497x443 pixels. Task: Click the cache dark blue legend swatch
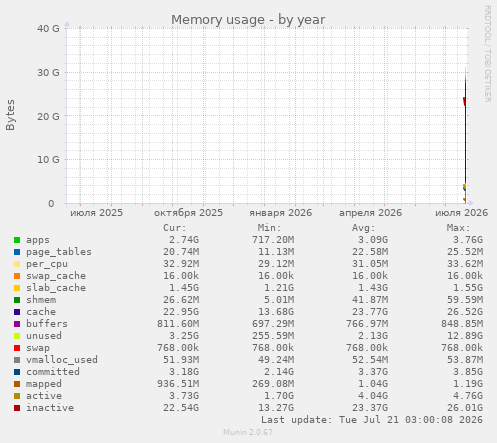pos(17,312)
